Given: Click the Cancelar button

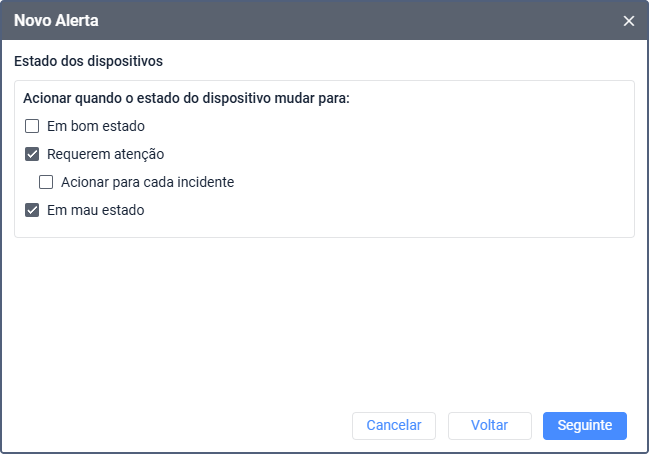Looking at the screenshot, I should (394, 425).
